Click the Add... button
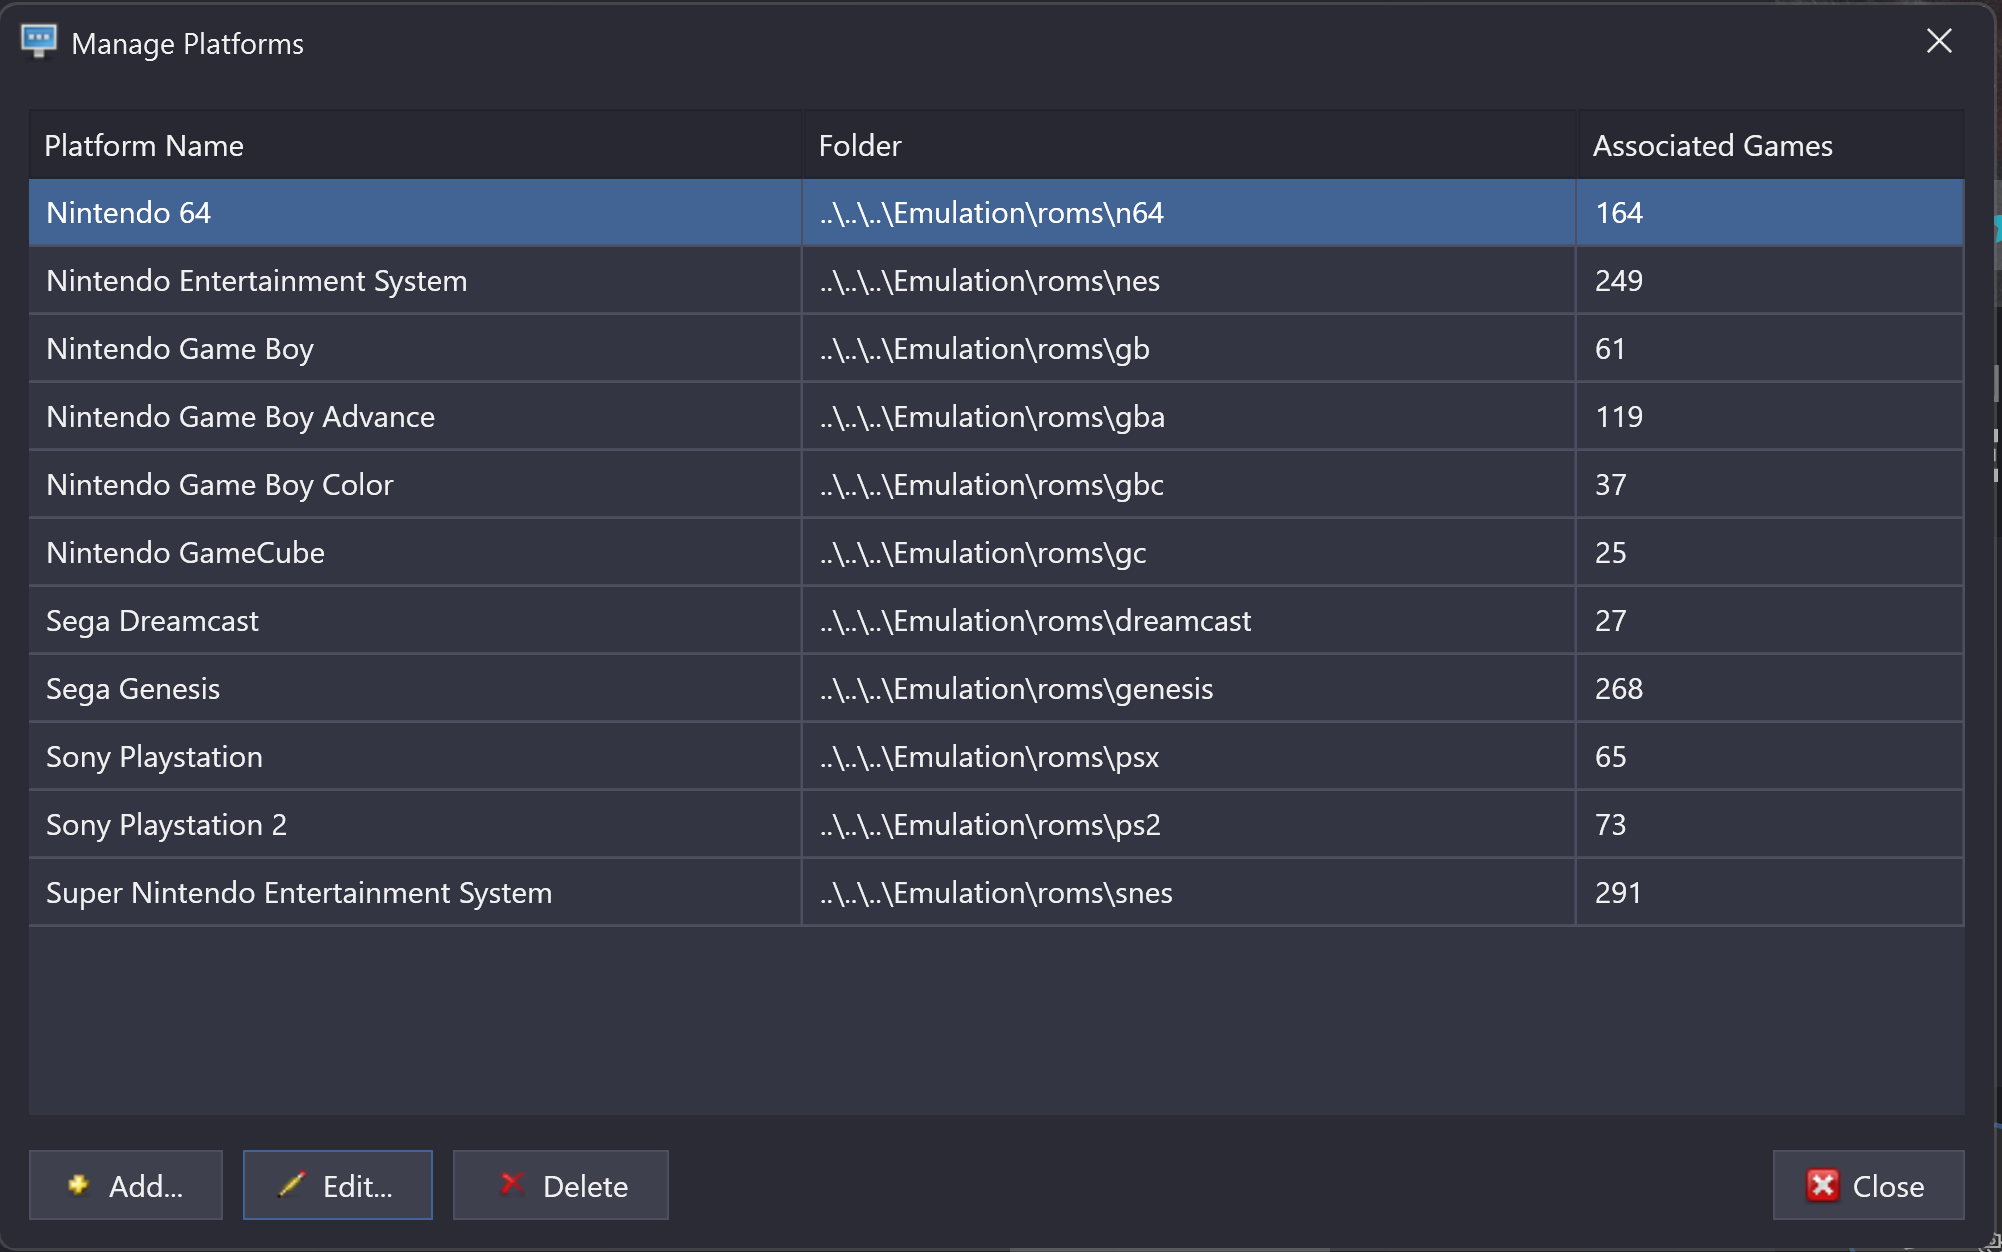2002x1252 pixels. pos(125,1185)
